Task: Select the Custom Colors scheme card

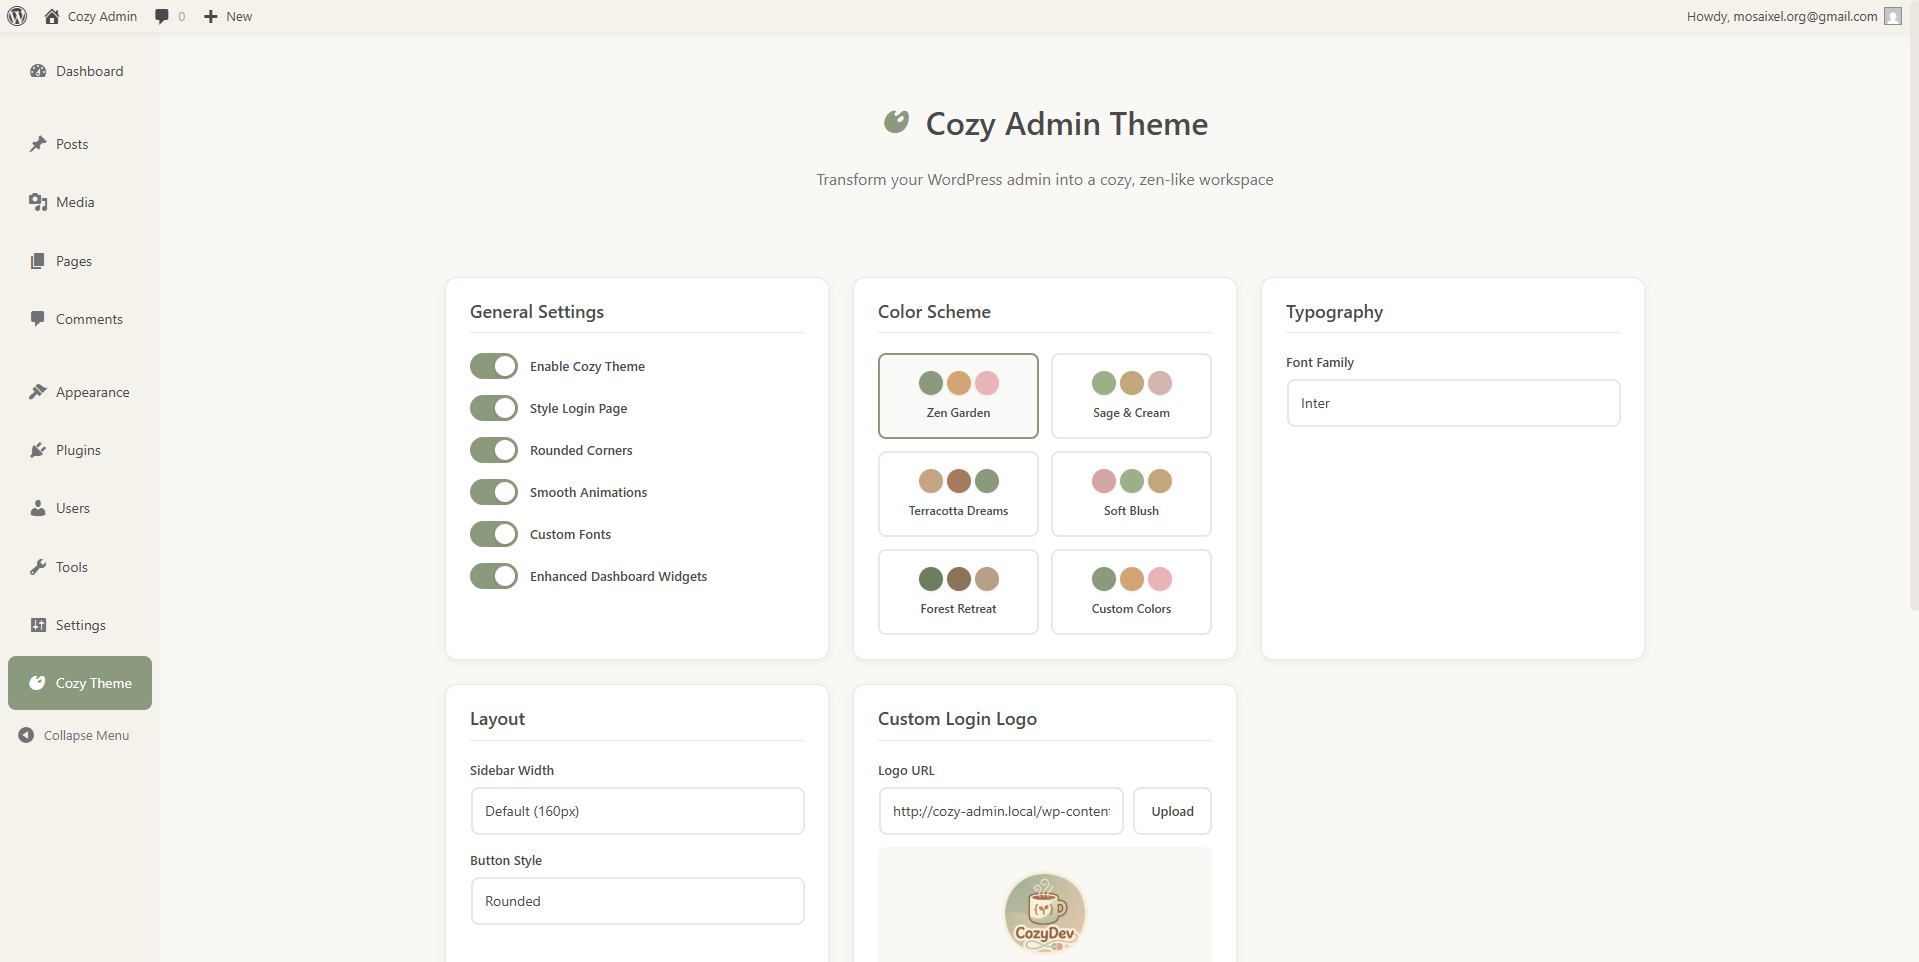Action: click(x=1131, y=592)
